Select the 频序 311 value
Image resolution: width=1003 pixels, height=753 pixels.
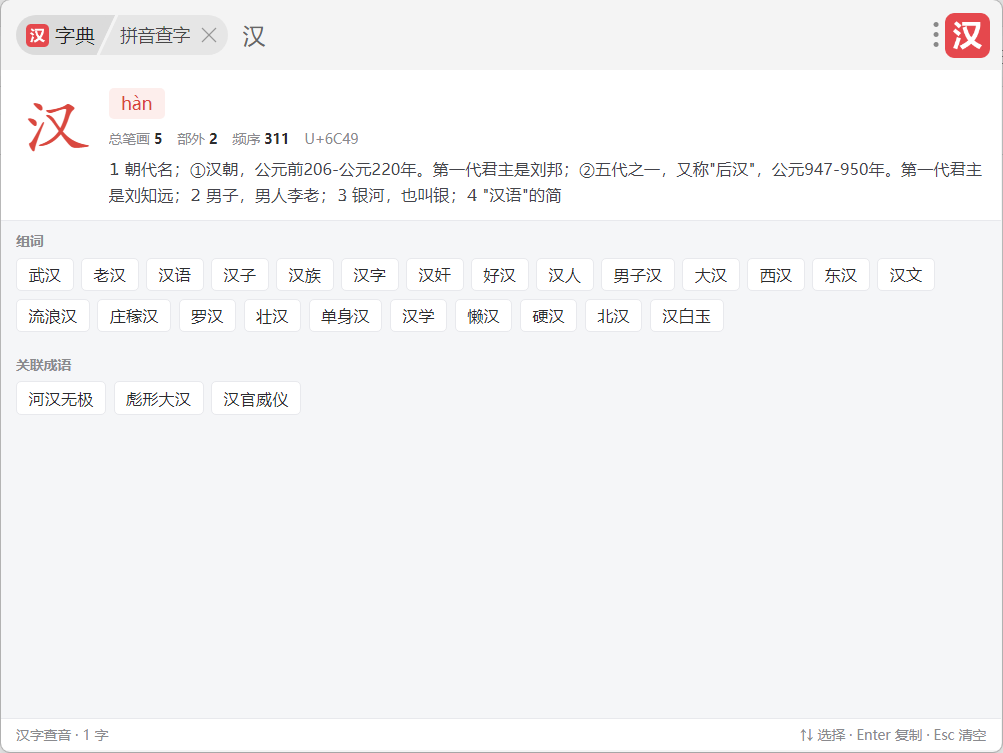click(x=260, y=139)
